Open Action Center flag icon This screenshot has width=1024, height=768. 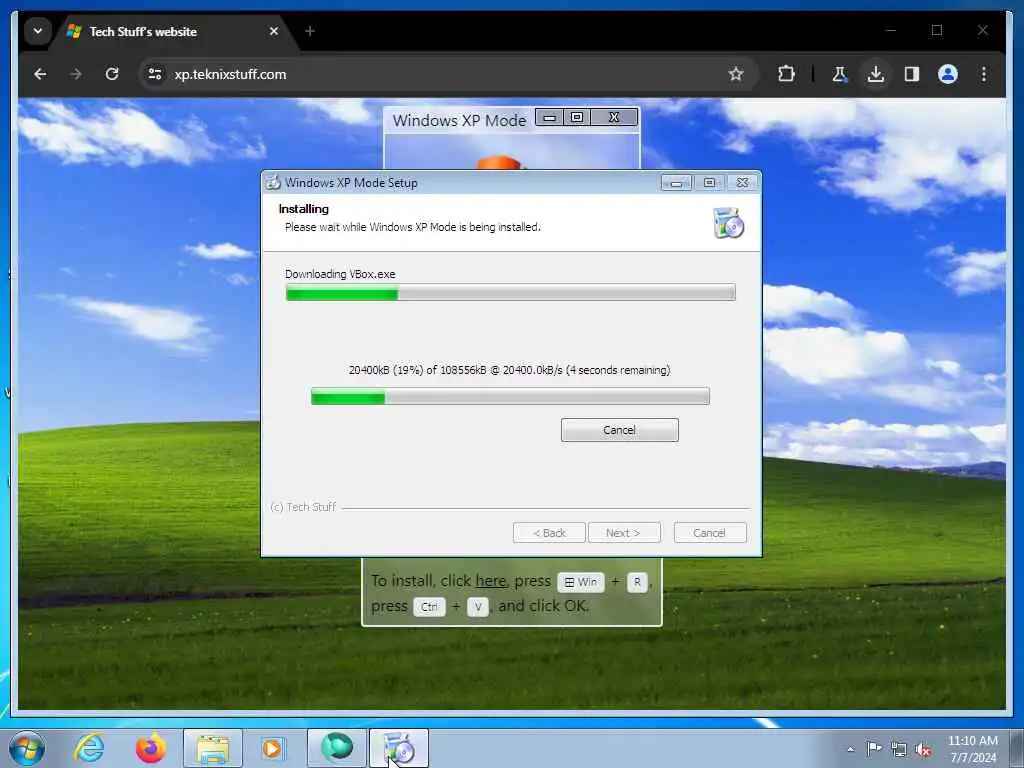[x=874, y=748]
